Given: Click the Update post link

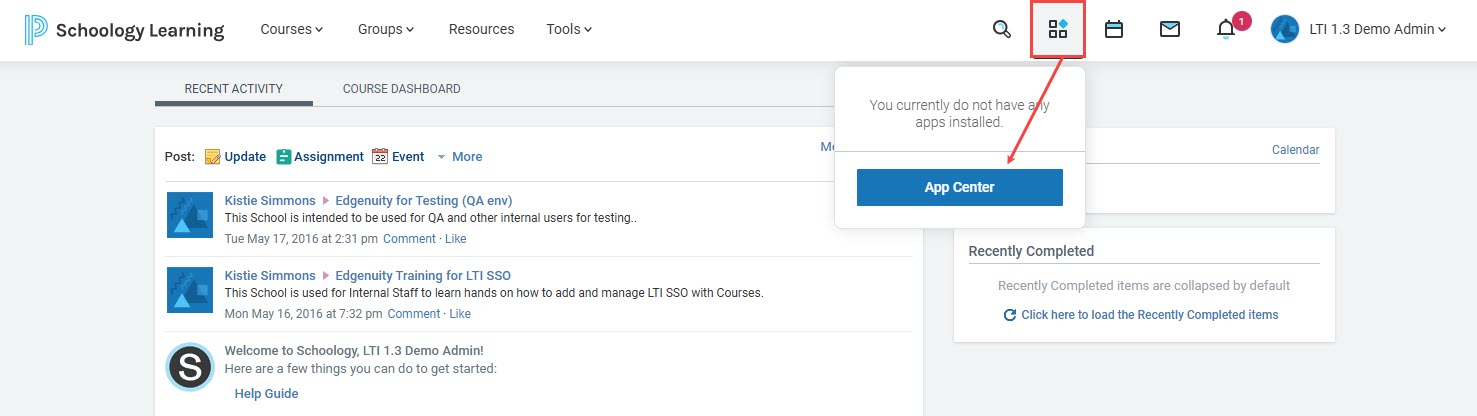Looking at the screenshot, I should tap(245, 157).
